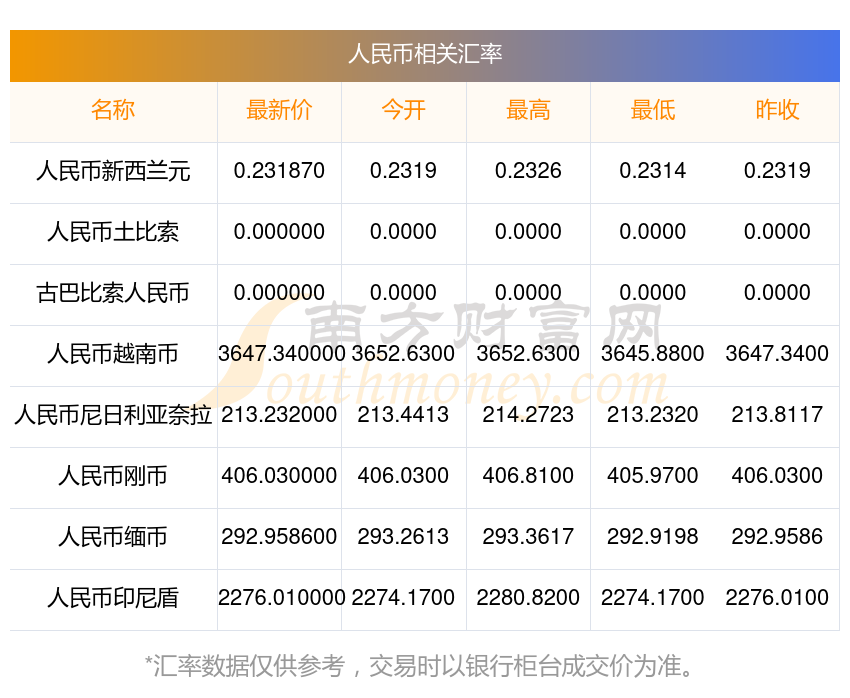Click the latest price 3647.340000
This screenshot has height=698, width=850.
click(281, 353)
